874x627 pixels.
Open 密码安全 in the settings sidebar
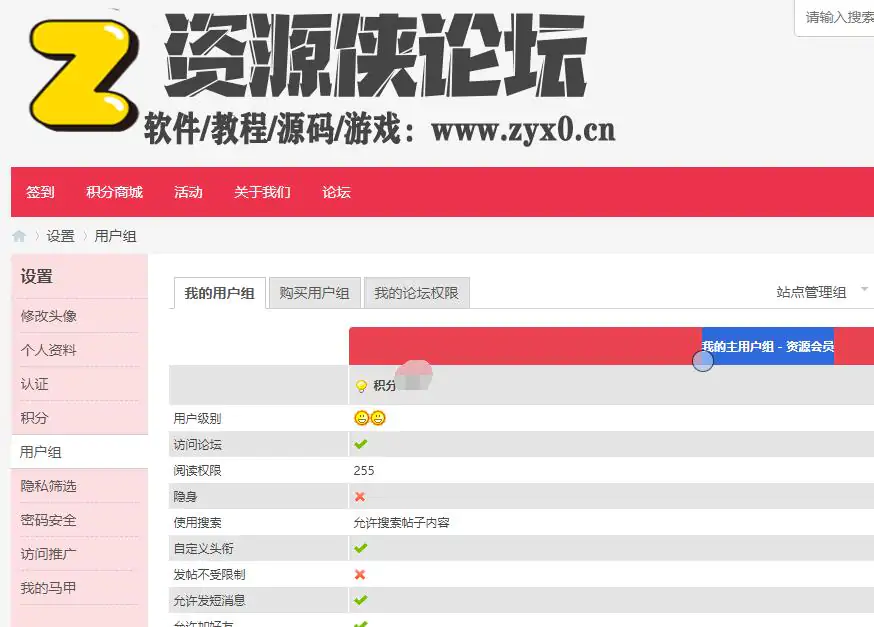point(48,520)
